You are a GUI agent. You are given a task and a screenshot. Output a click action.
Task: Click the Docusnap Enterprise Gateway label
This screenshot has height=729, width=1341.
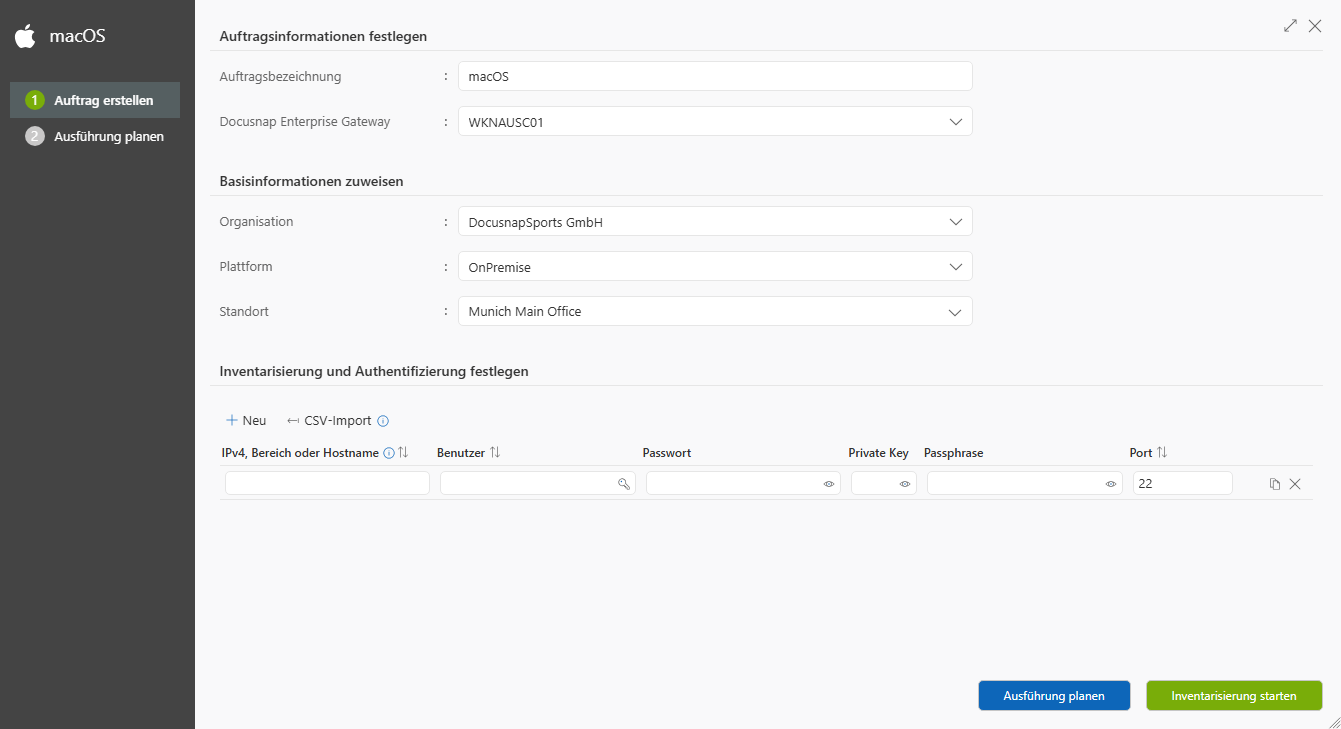coord(305,121)
